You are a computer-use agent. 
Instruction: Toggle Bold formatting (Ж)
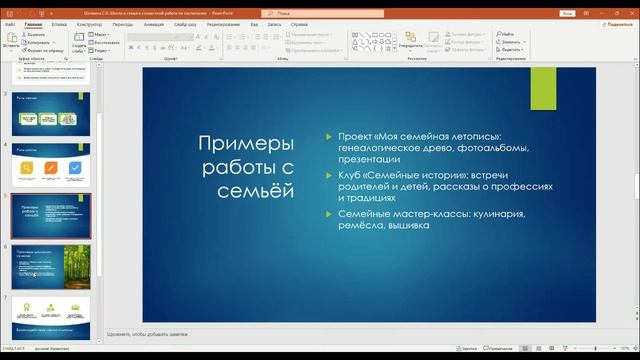click(x=131, y=48)
